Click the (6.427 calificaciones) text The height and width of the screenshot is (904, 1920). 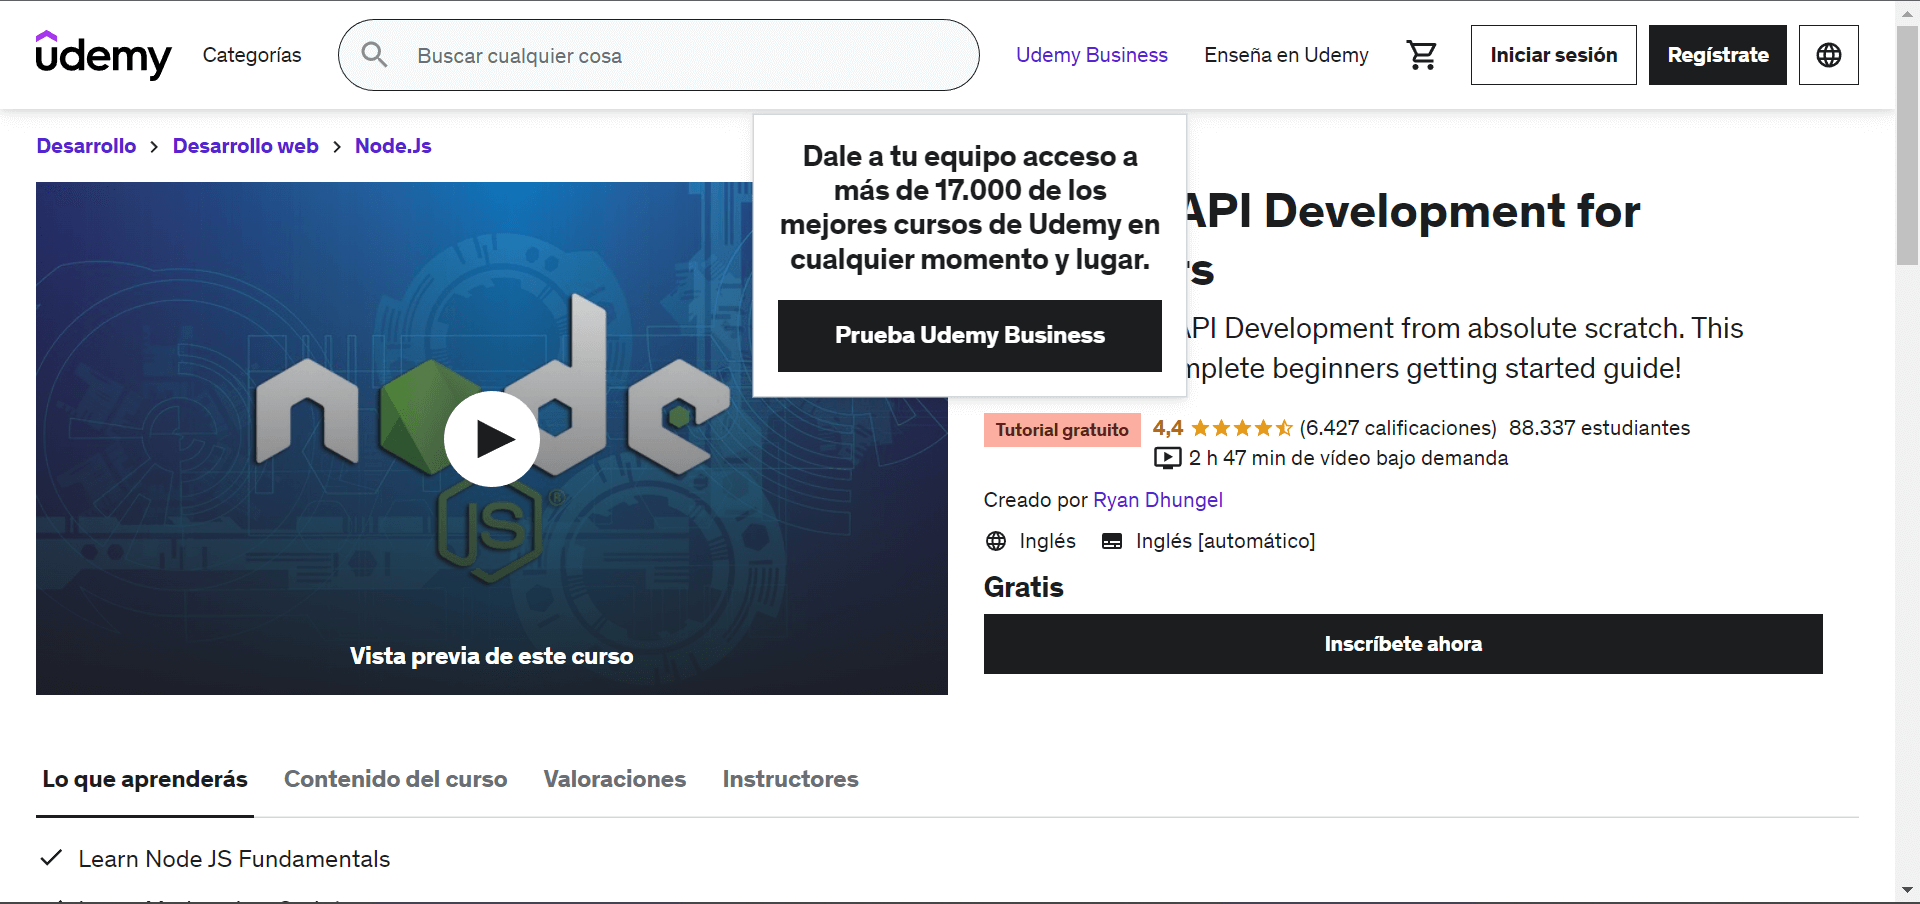click(x=1398, y=428)
